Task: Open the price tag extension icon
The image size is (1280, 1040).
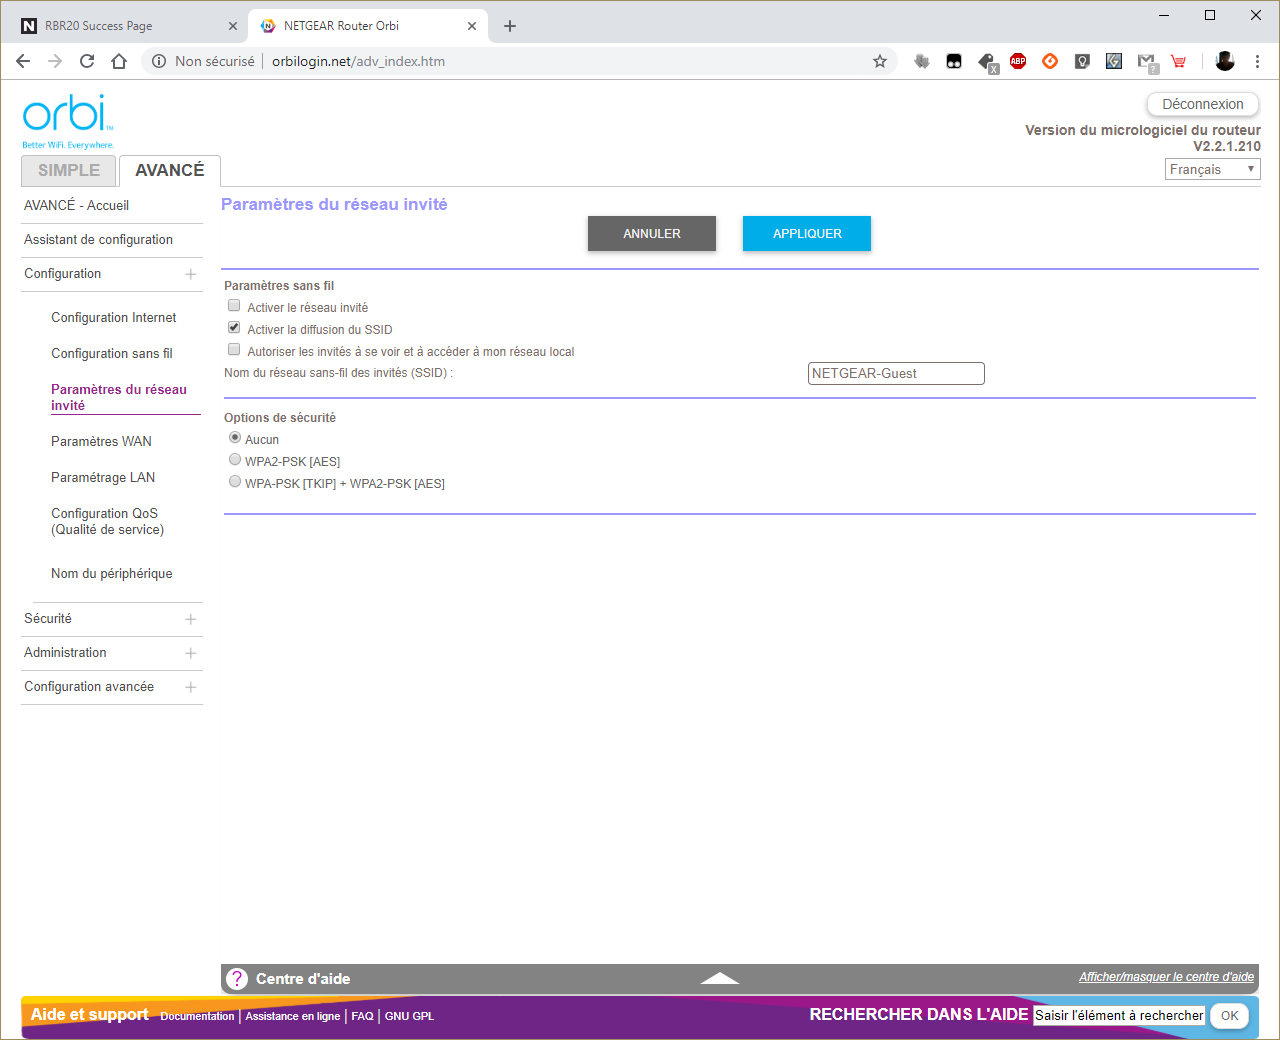Action: click(987, 62)
